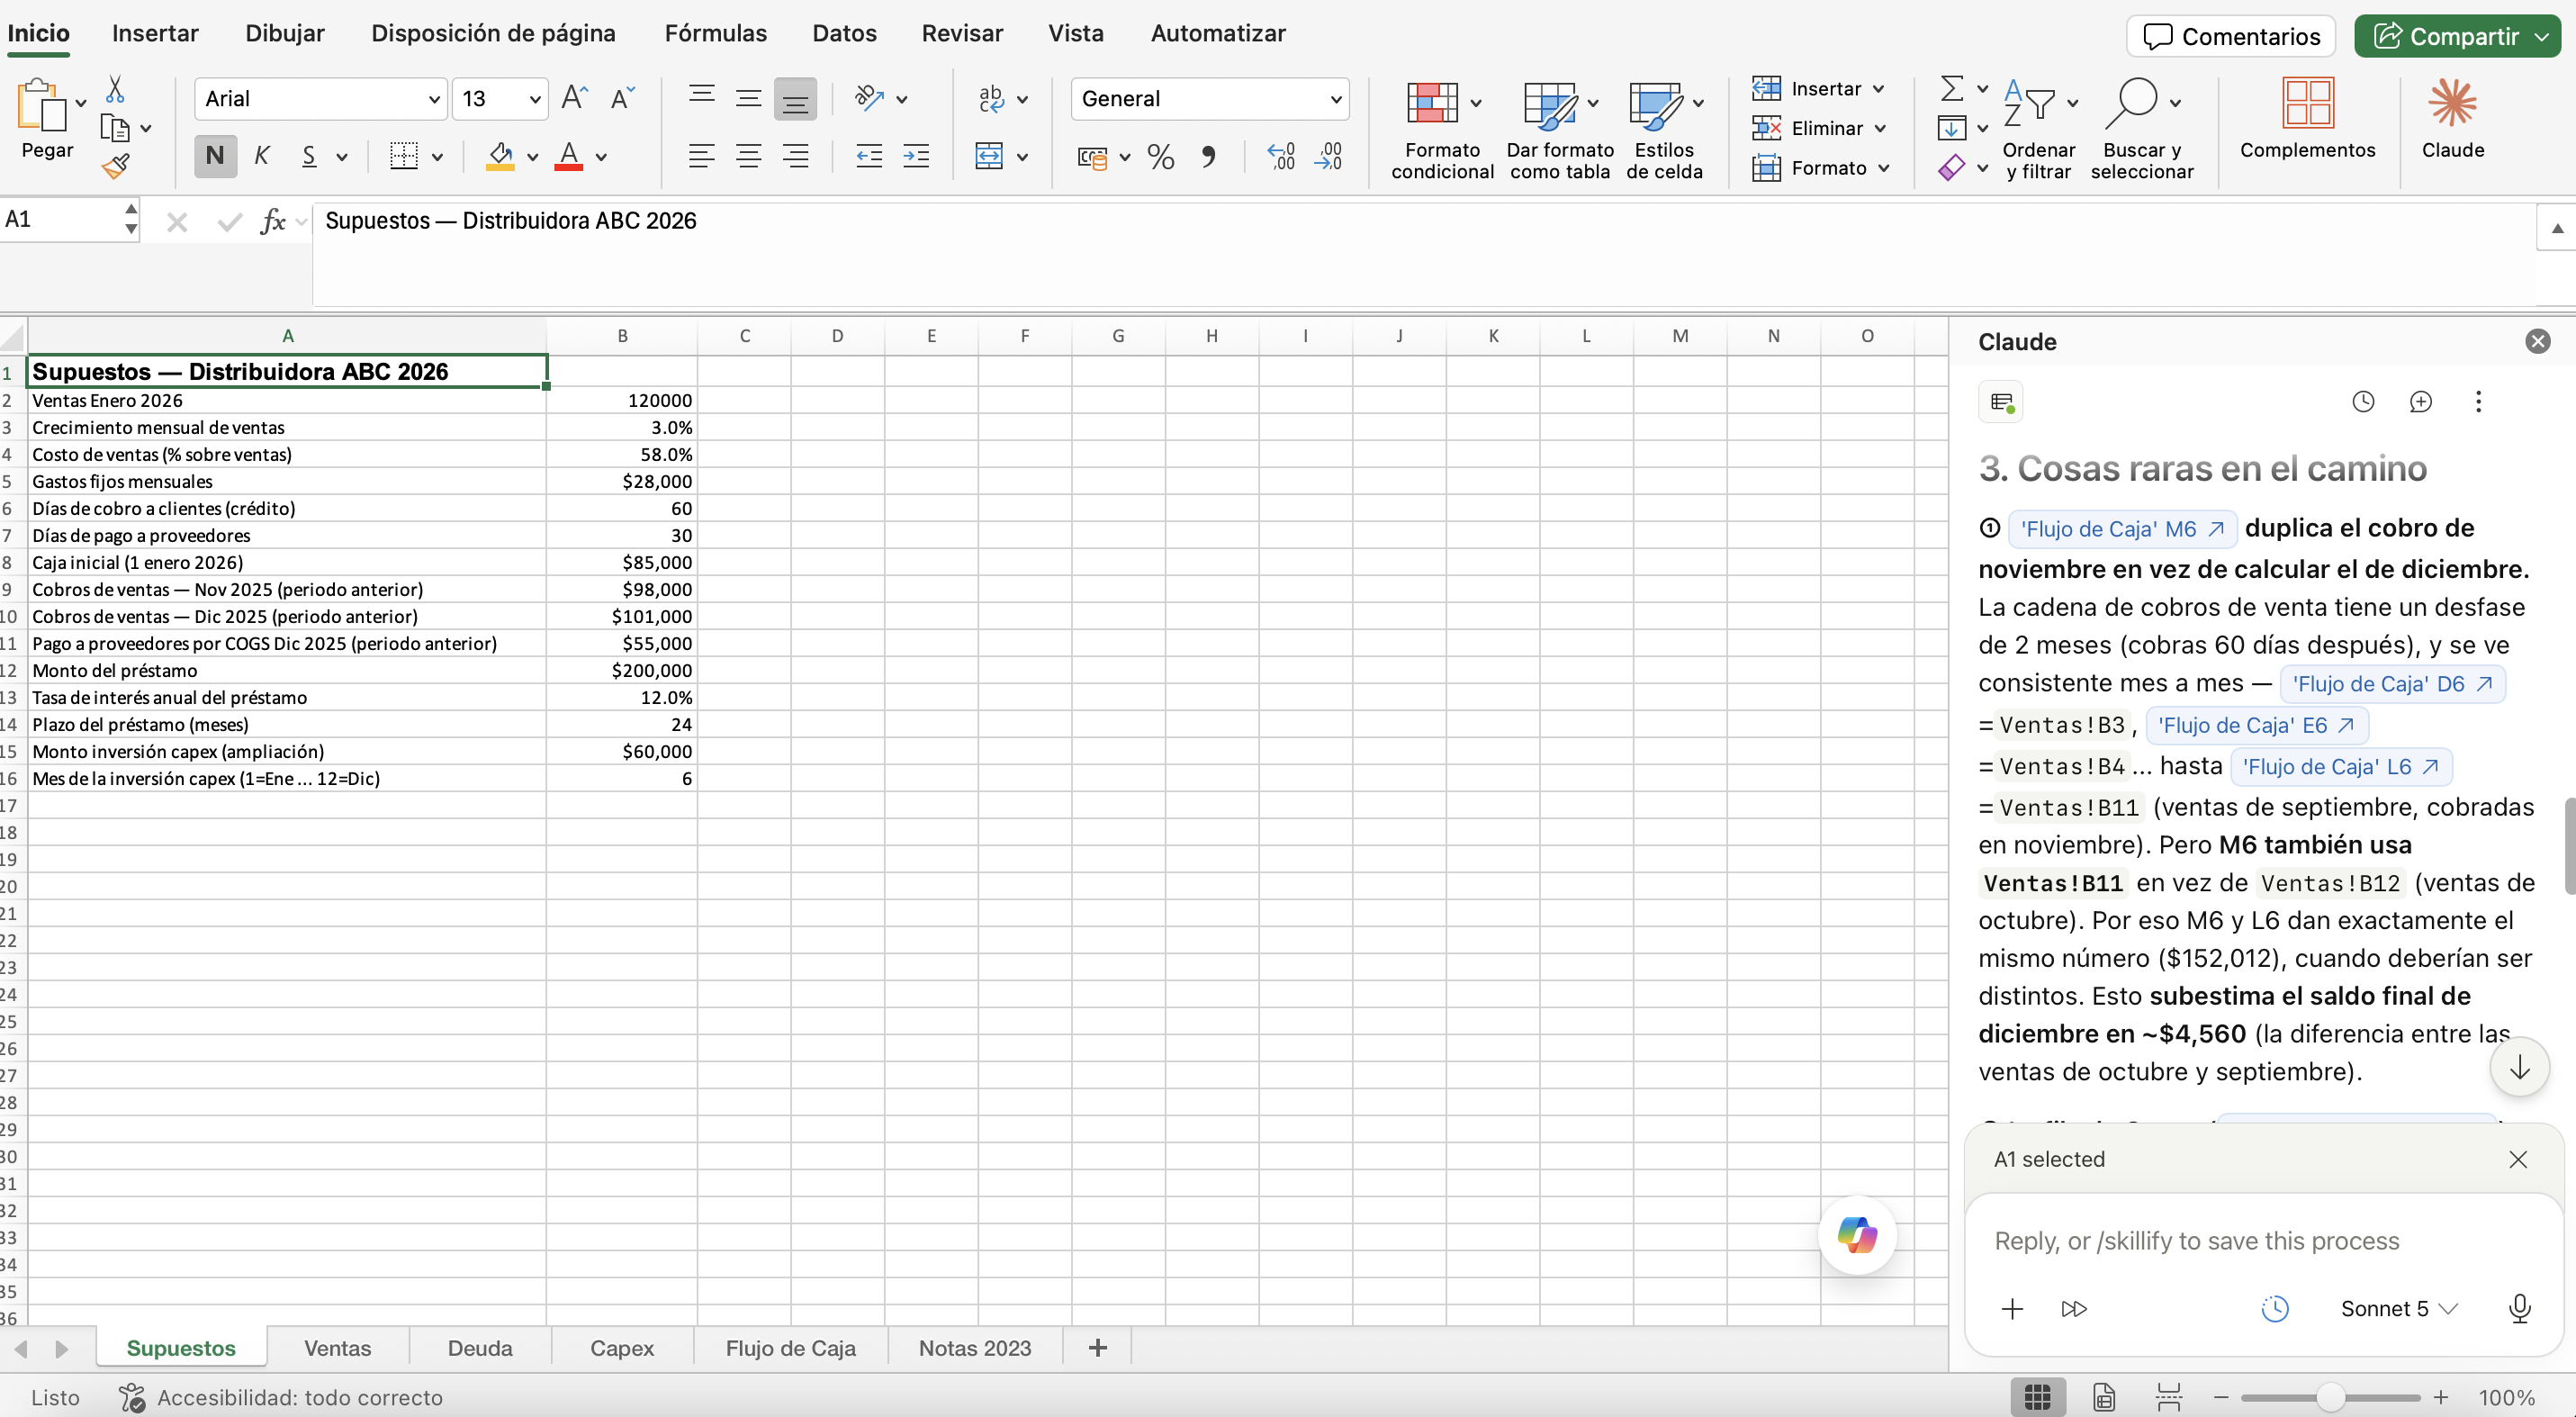Open the font size 13 dropdown
This screenshot has width=2576, height=1417.
point(535,99)
